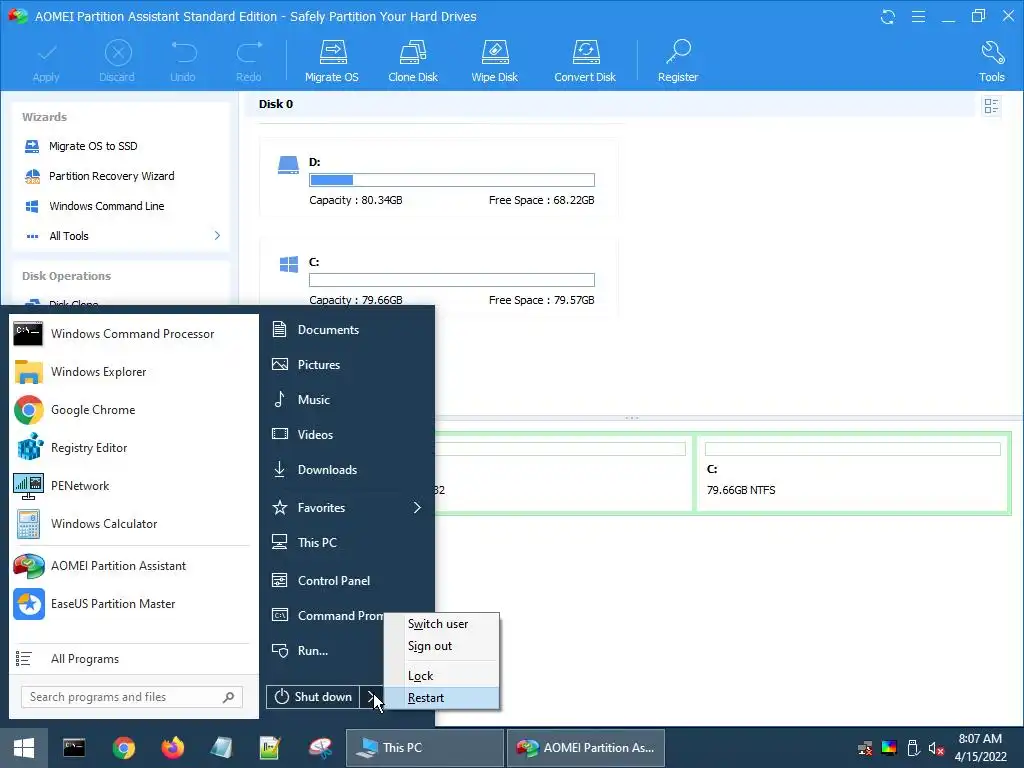Open the Clone Disk tool
This screenshot has width=1024, height=768.
click(413, 61)
